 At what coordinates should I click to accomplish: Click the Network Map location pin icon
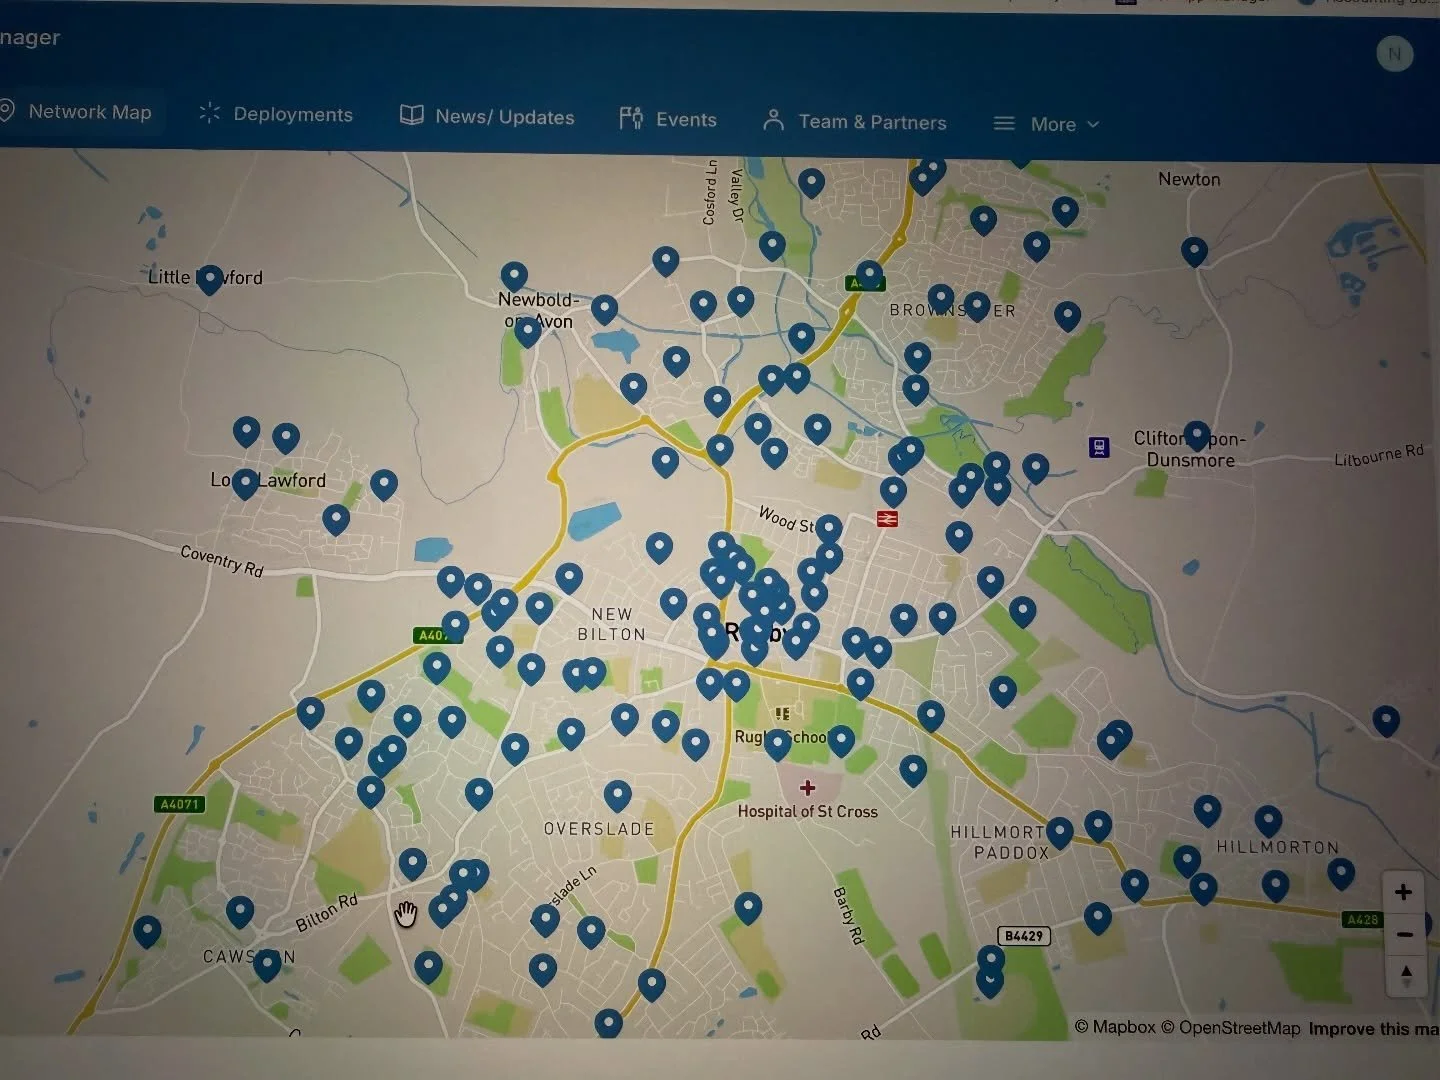(7, 111)
